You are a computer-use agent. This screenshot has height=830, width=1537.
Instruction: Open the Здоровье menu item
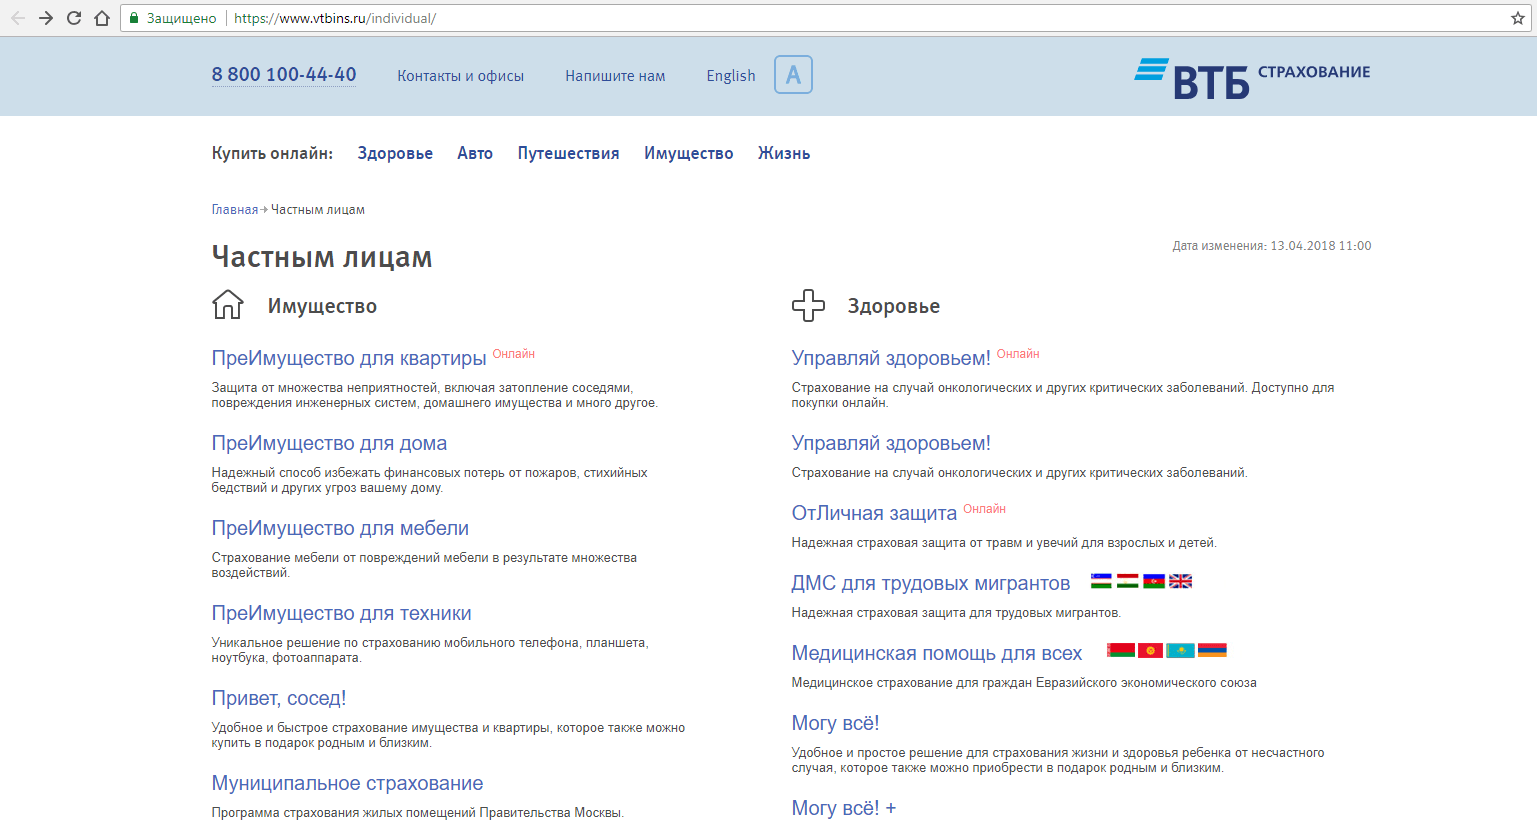point(395,153)
